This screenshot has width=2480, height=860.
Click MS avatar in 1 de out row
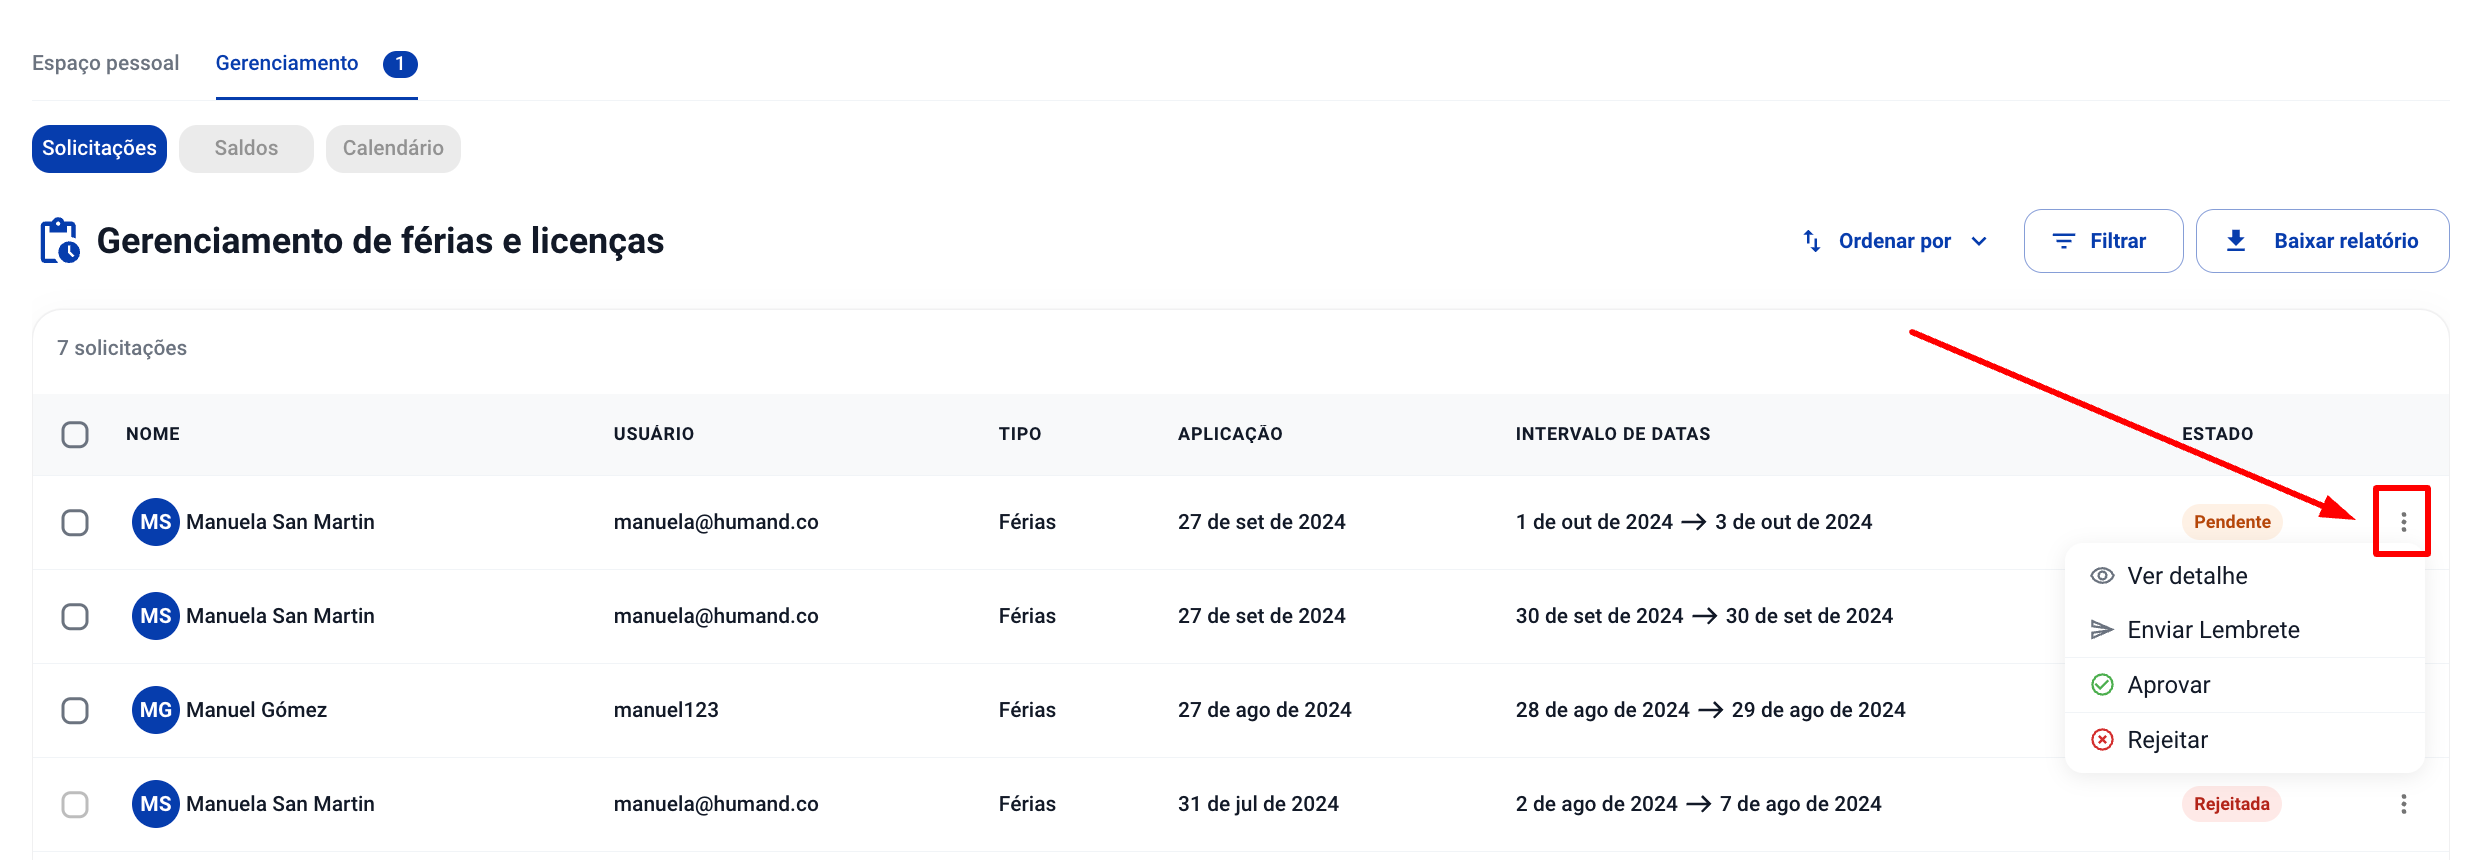coord(155,522)
